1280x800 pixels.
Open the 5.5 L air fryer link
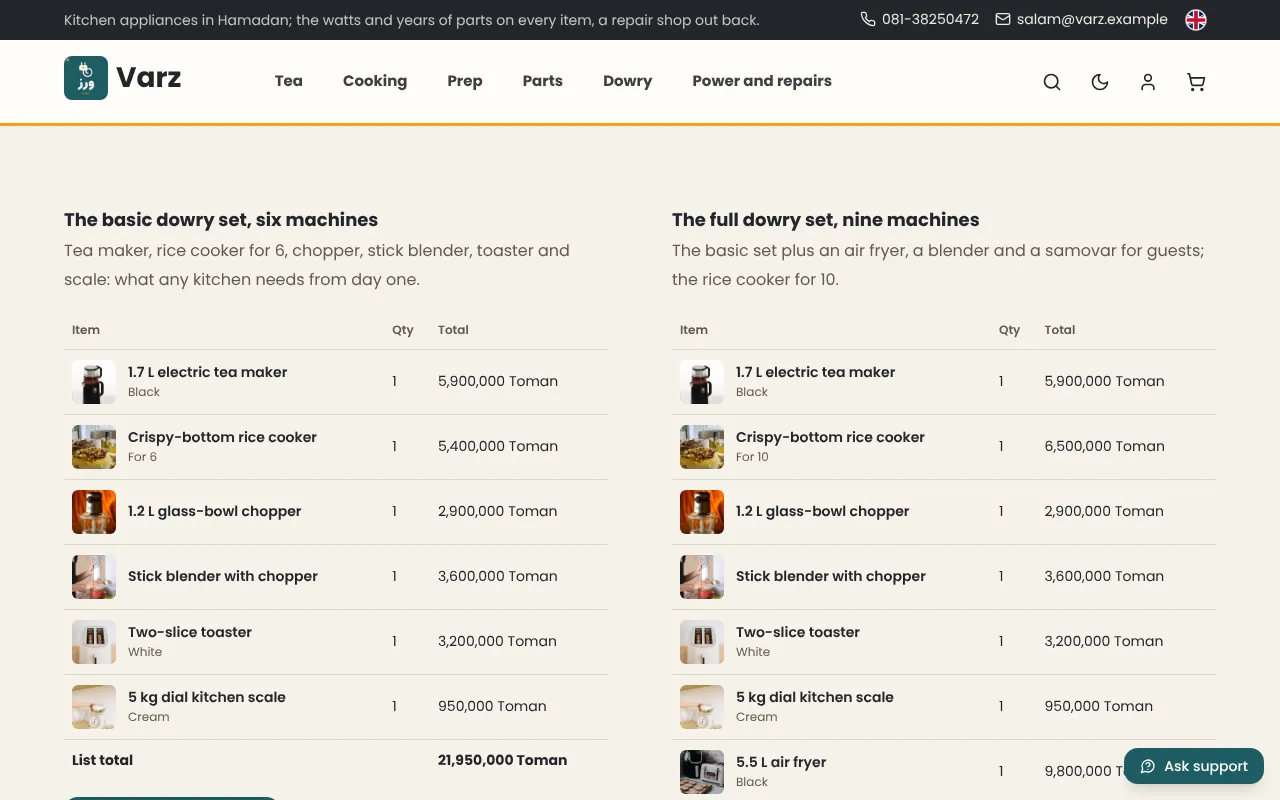pos(781,762)
